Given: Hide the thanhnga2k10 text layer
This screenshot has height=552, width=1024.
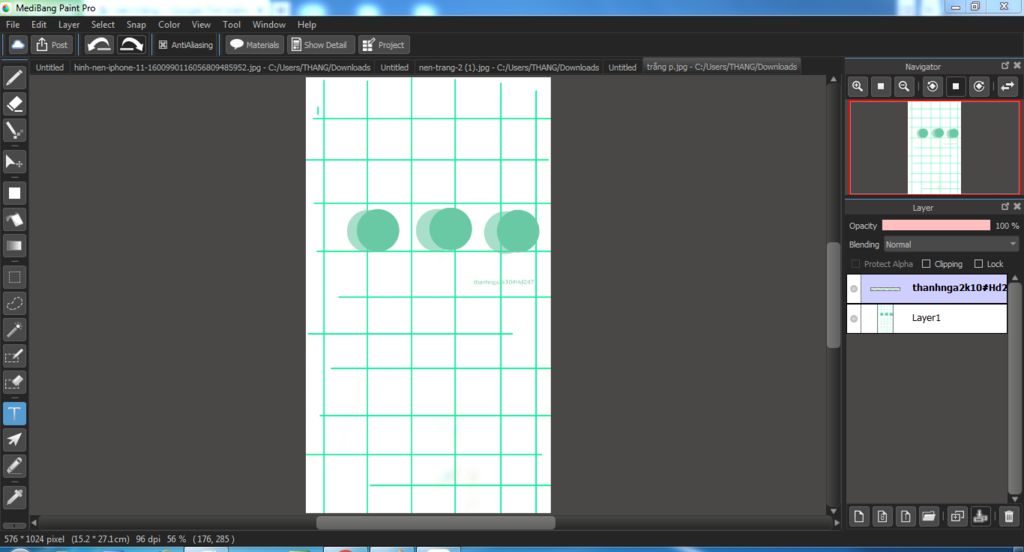Looking at the screenshot, I should (x=854, y=288).
